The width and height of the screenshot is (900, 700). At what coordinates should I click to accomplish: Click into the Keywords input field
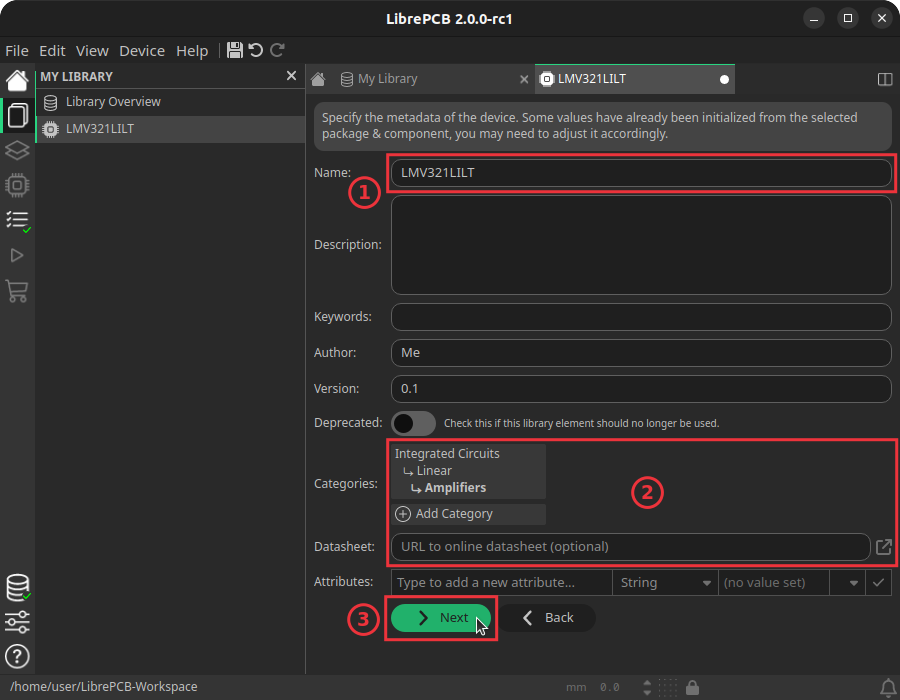point(640,317)
